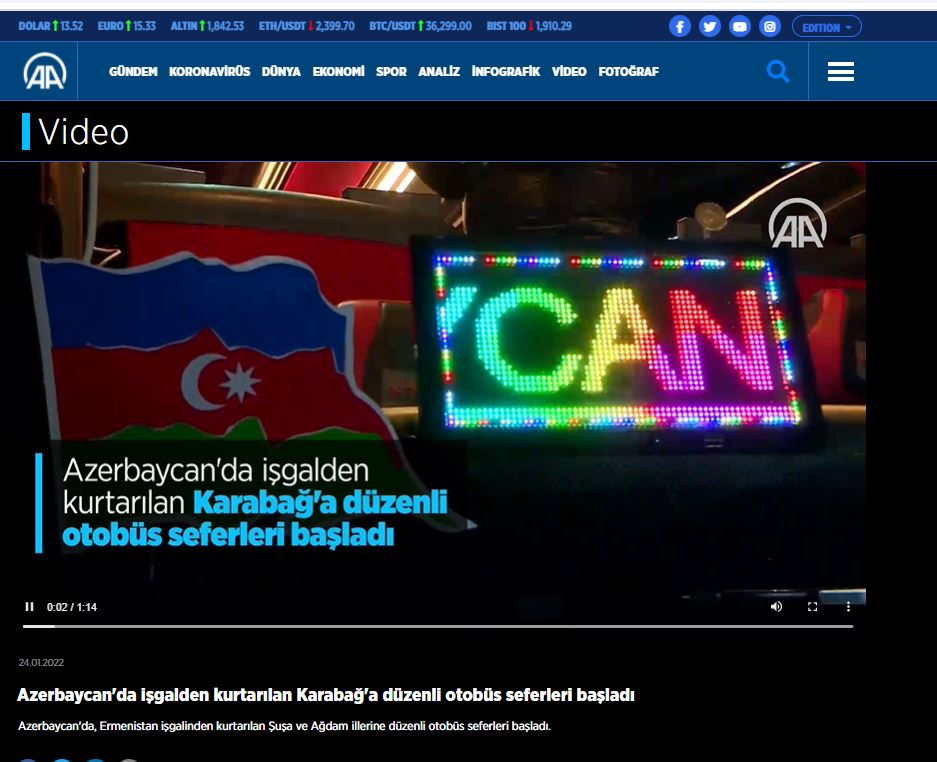Go to SPOR section
The width and height of the screenshot is (937, 762).
tap(391, 72)
